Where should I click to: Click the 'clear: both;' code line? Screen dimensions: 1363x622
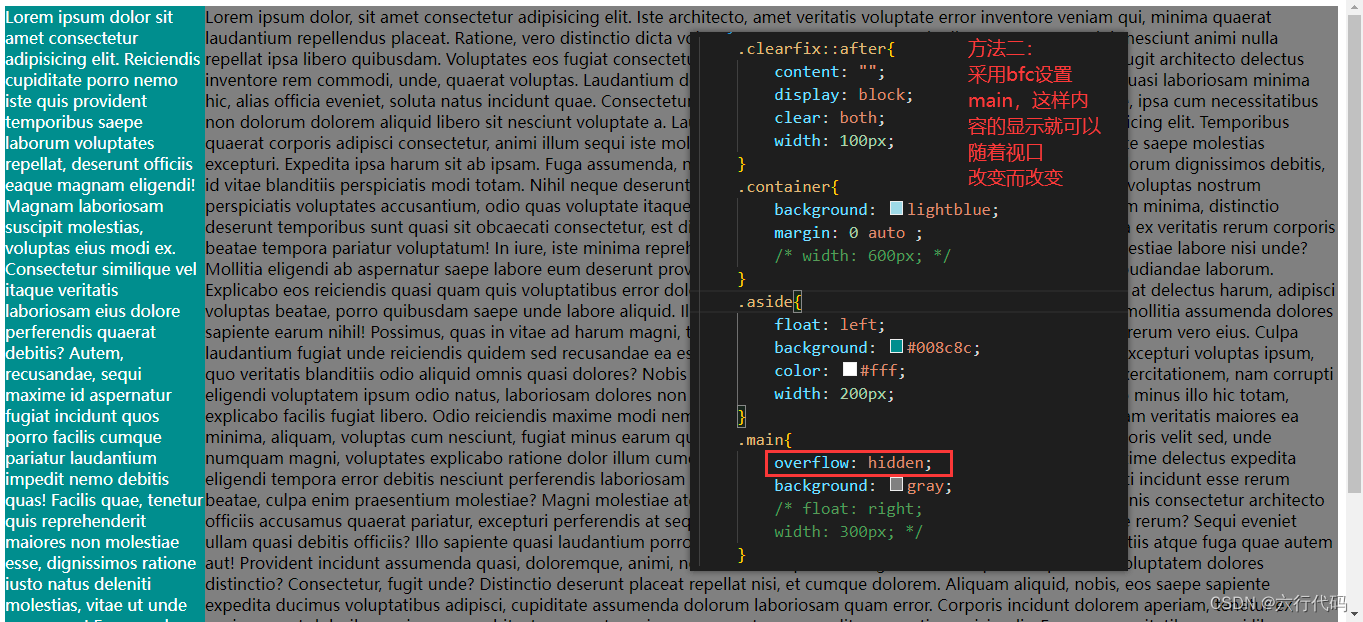[830, 117]
